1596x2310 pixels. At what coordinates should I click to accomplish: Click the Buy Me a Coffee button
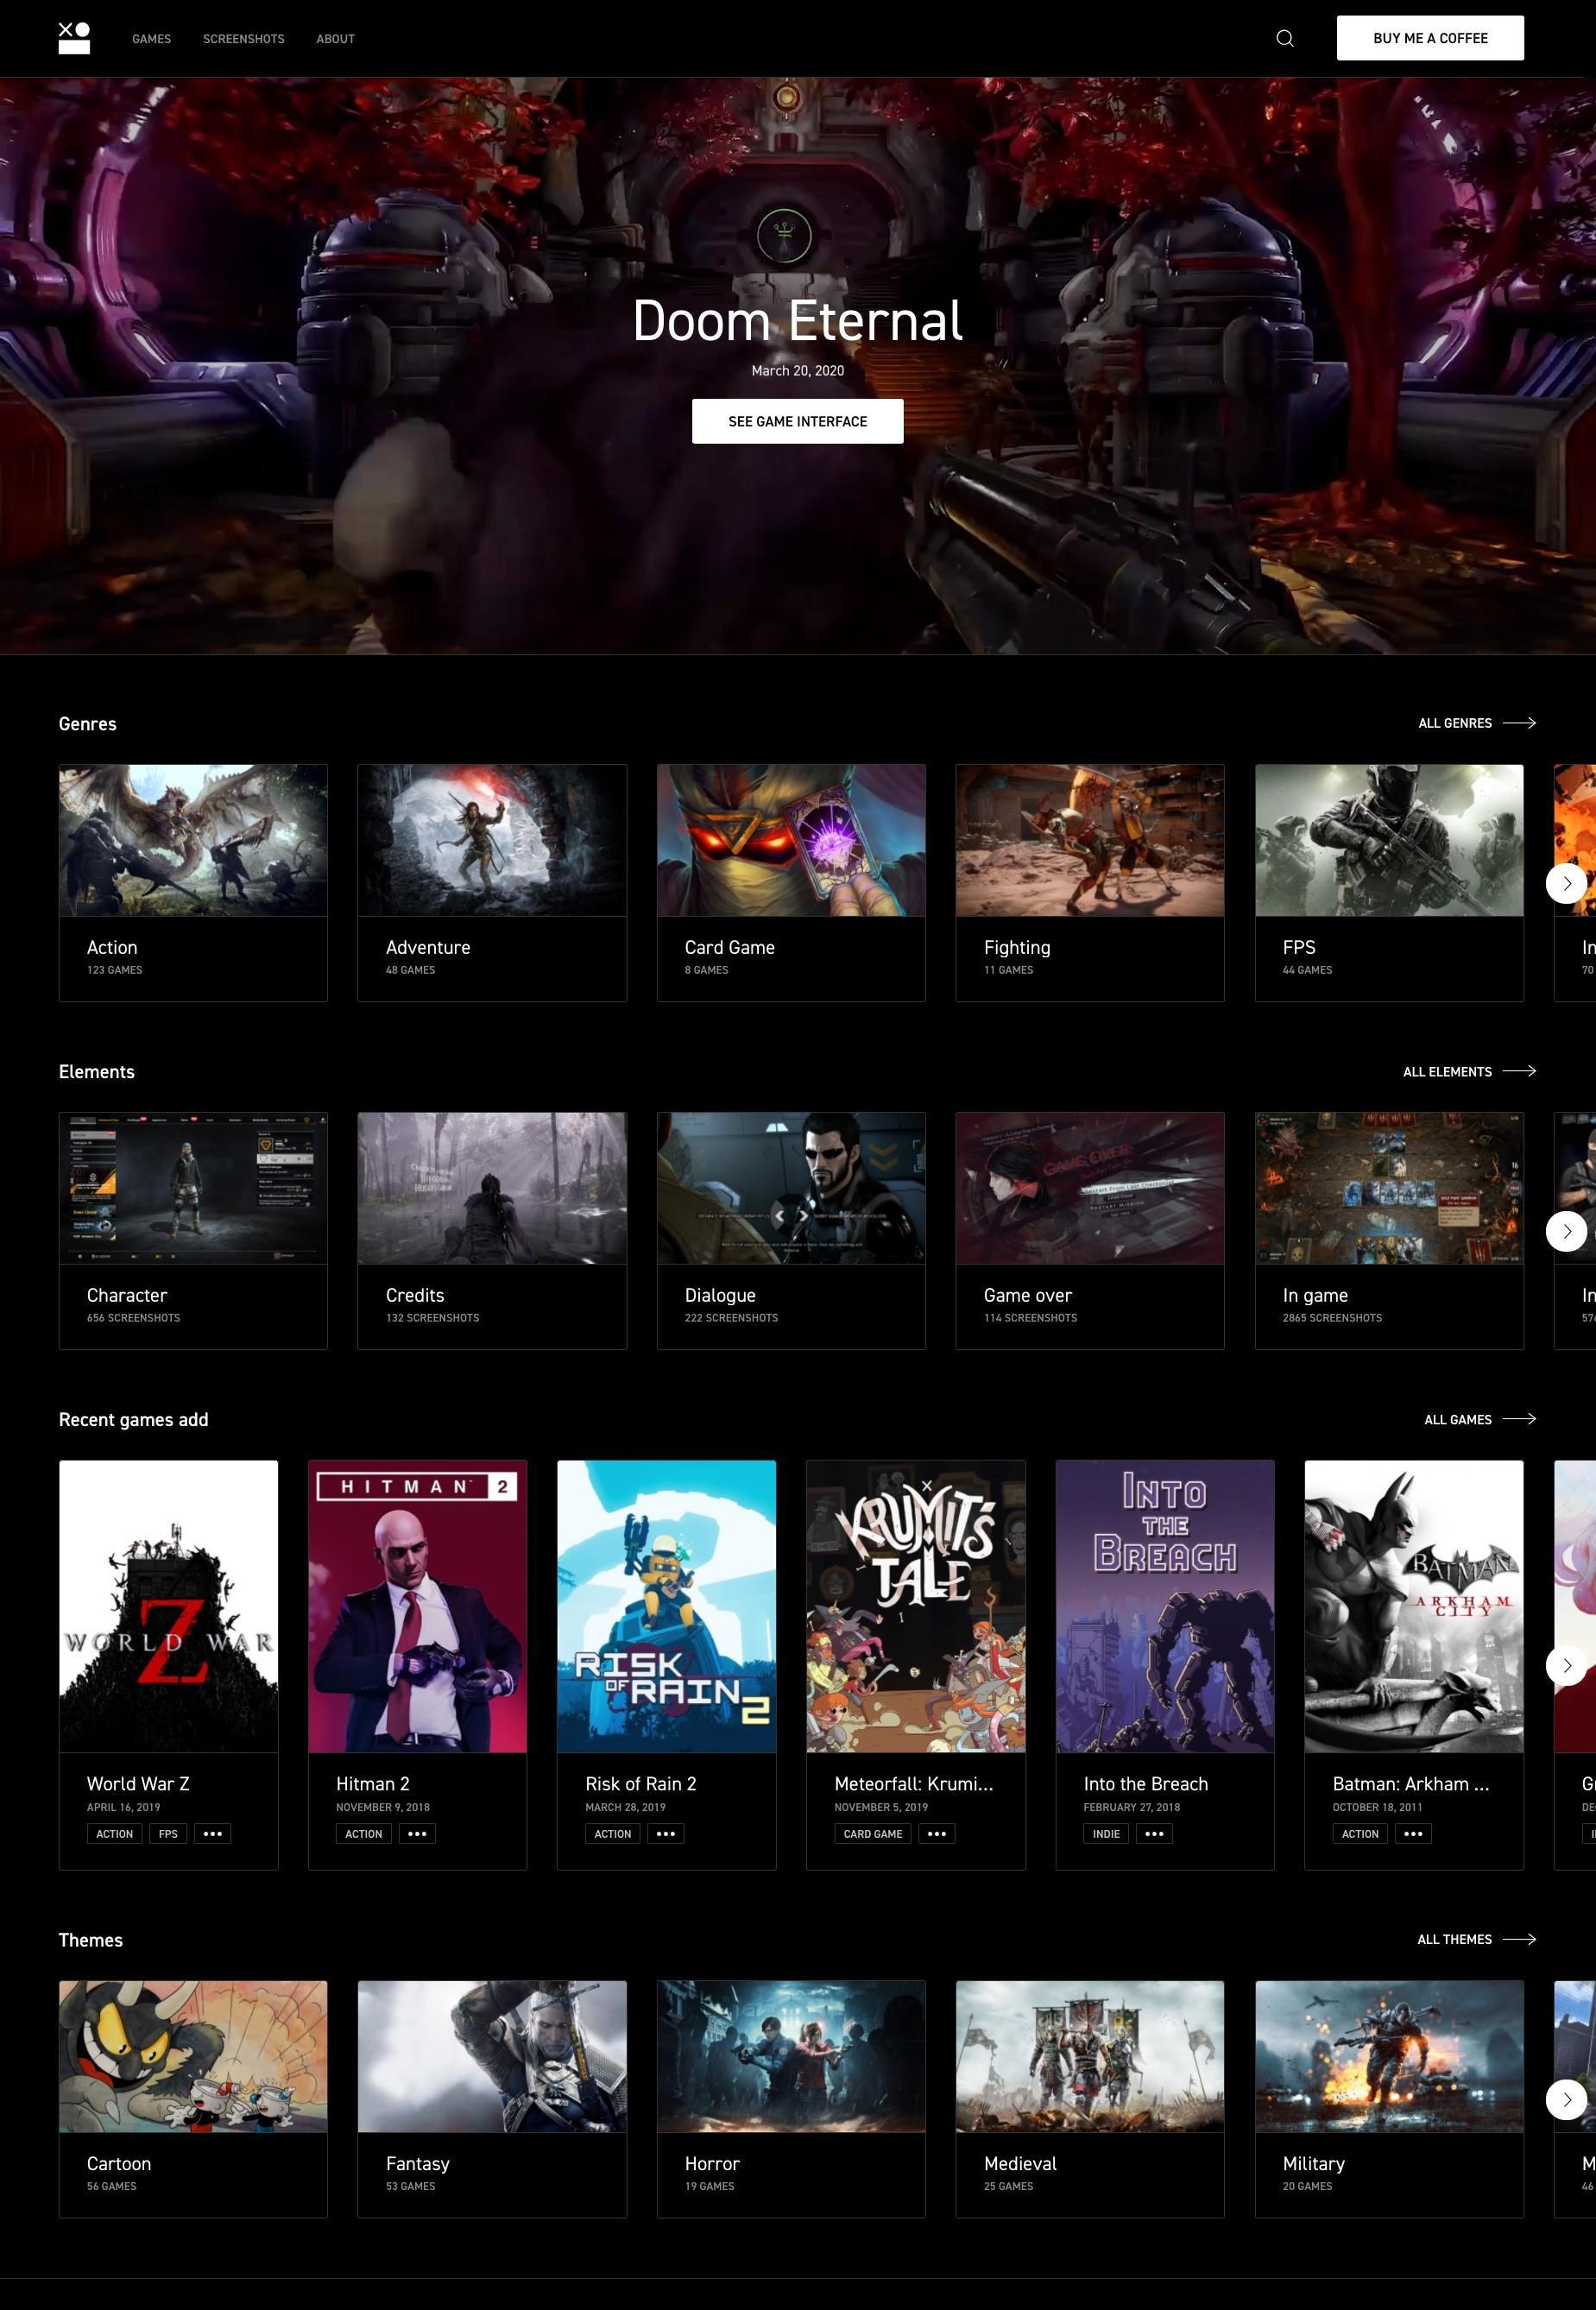pyautogui.click(x=1430, y=38)
